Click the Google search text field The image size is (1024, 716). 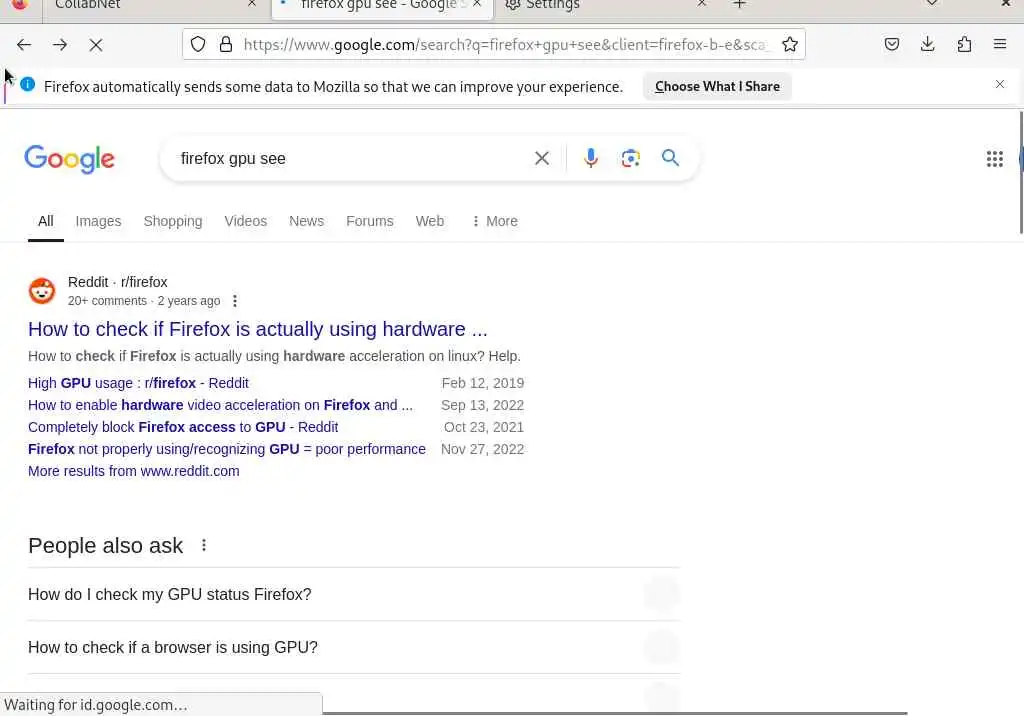pos(353,159)
